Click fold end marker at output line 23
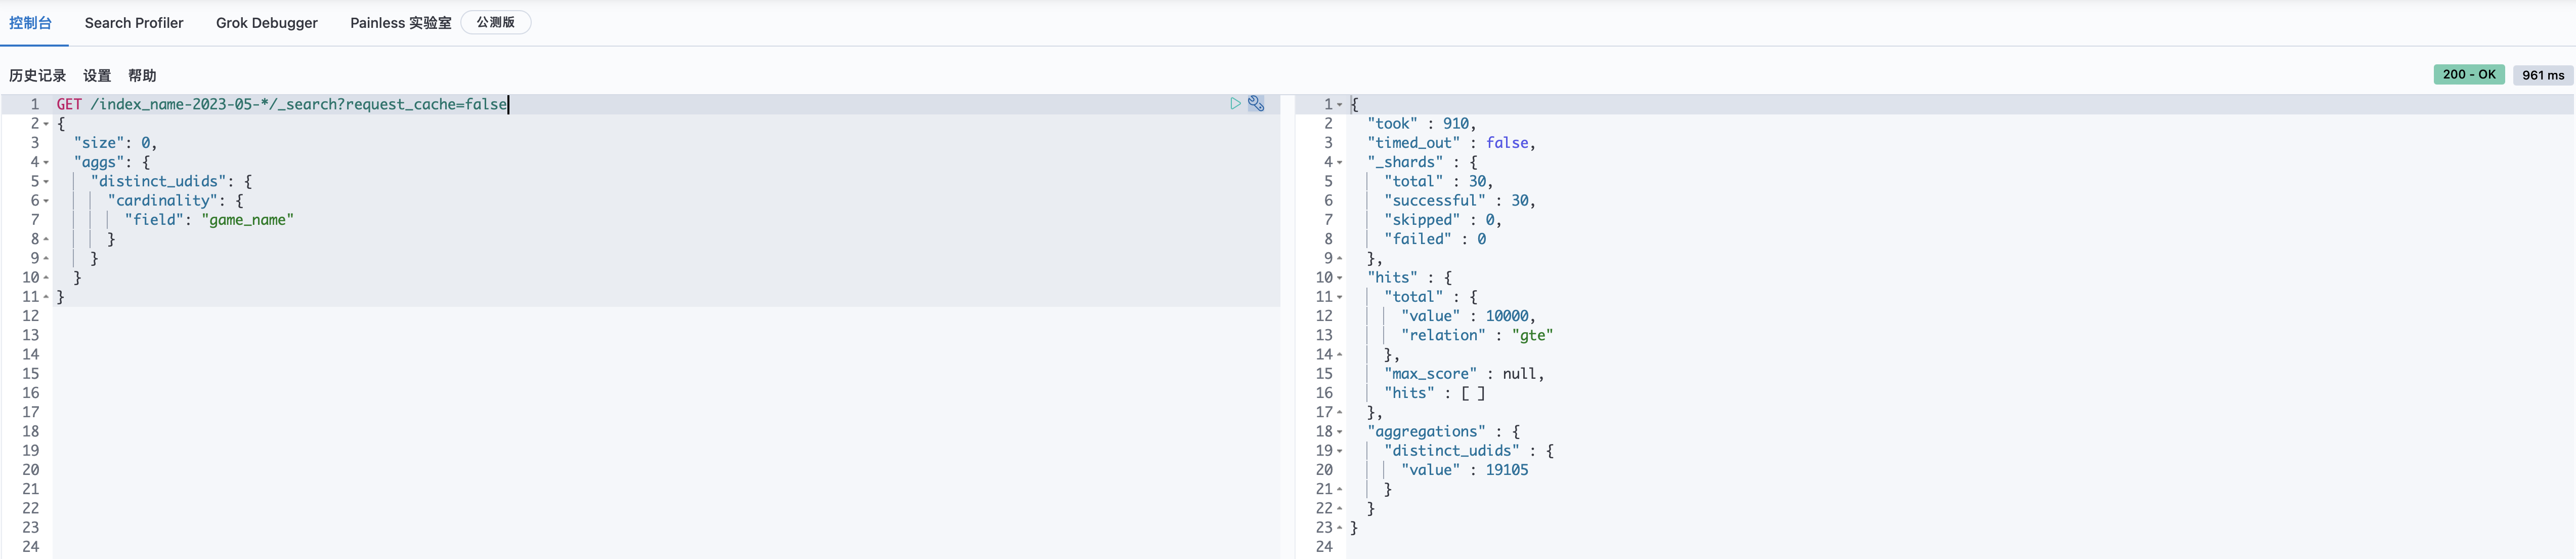2576x559 pixels. 1340,528
